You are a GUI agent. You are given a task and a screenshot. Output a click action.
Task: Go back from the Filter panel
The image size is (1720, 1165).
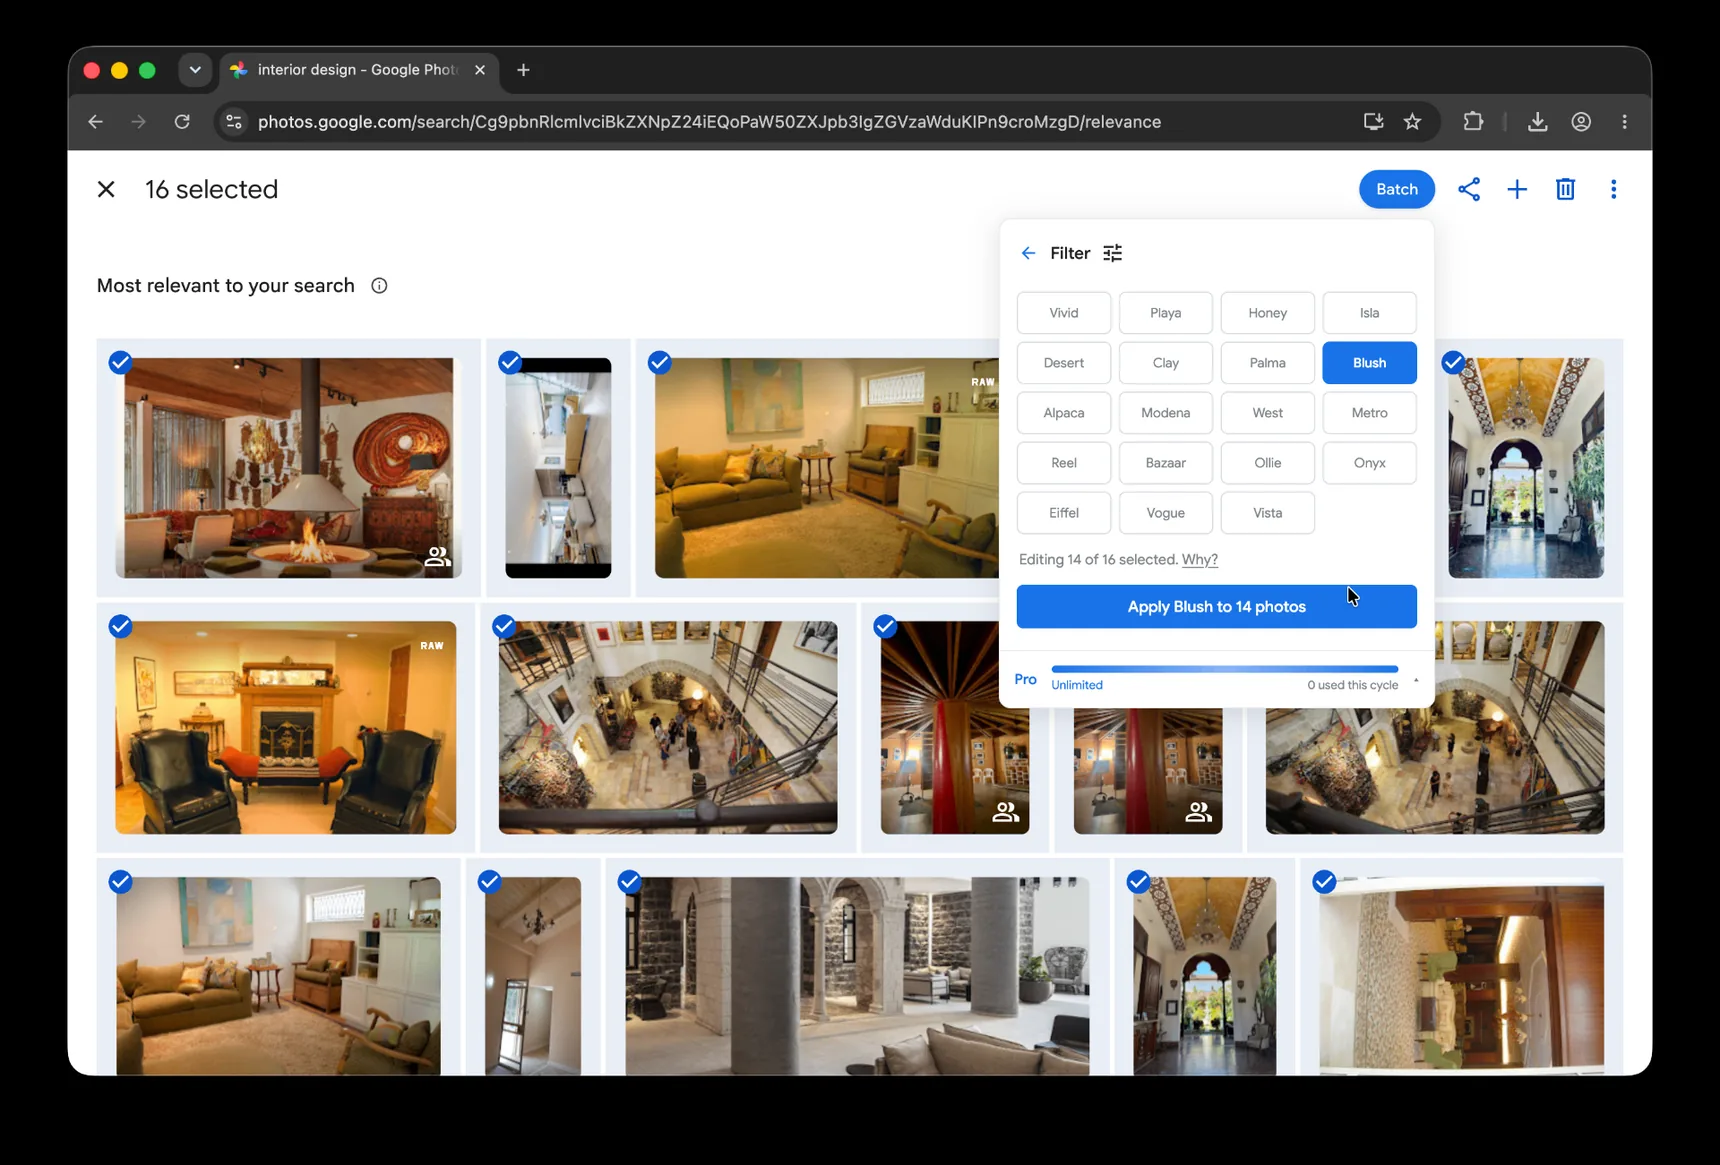pyautogui.click(x=1028, y=253)
